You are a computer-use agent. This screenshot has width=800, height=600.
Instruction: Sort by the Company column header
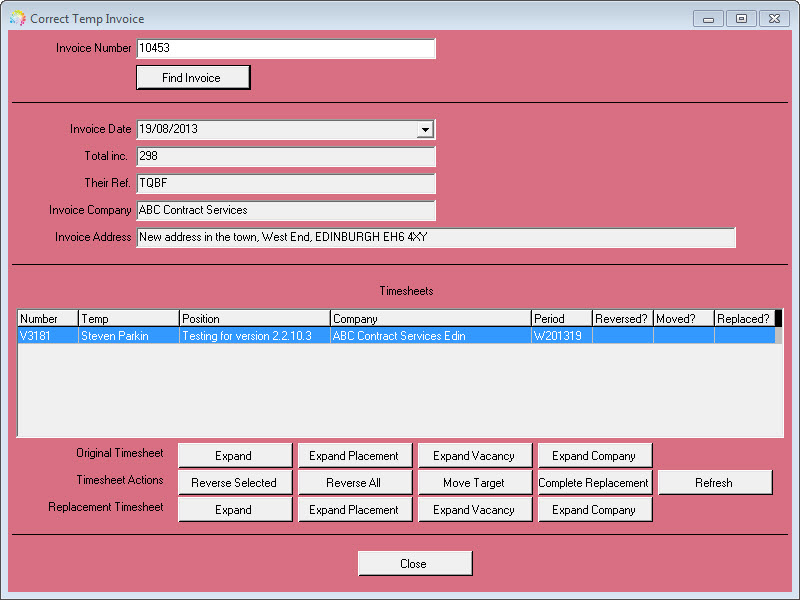[431, 318]
